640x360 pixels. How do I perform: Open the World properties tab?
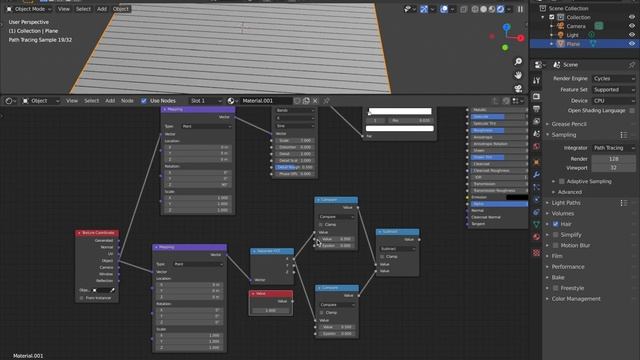coord(536,147)
